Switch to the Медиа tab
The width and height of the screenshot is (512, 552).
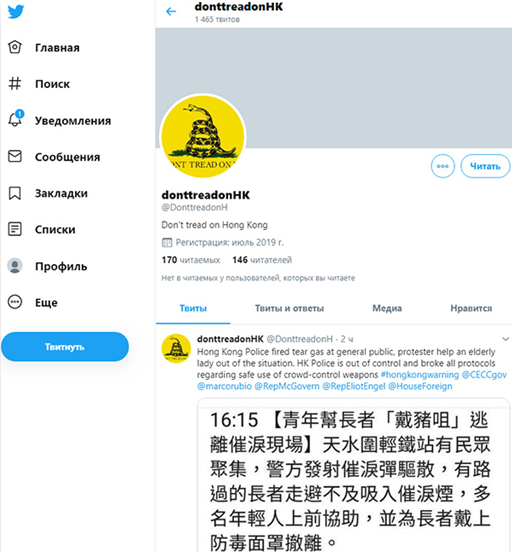pos(387,308)
